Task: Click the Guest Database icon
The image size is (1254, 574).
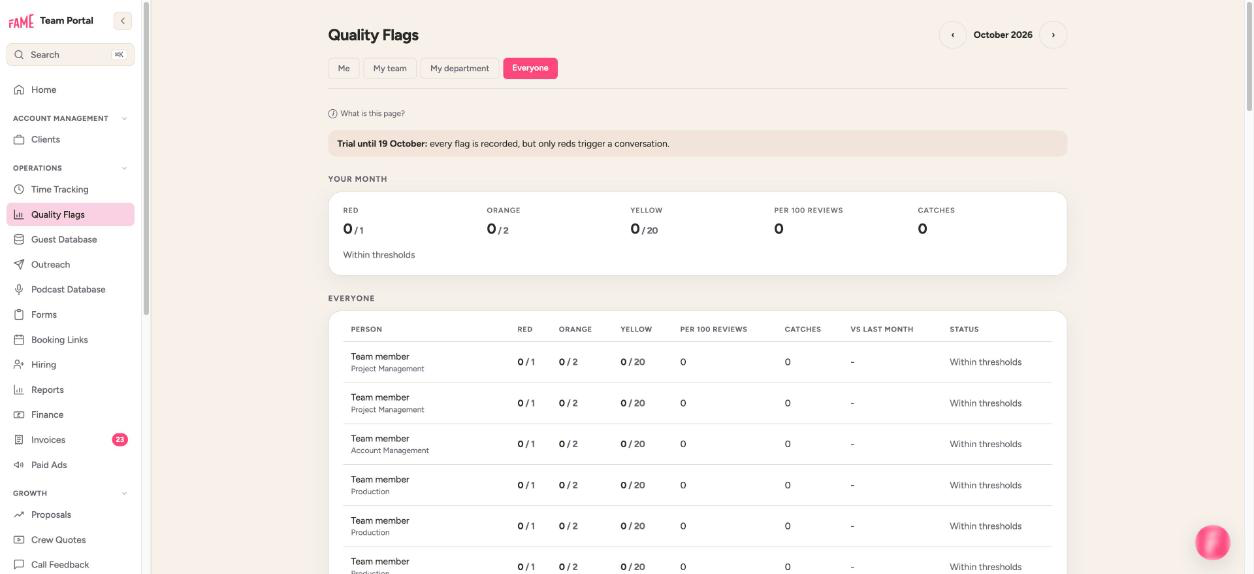Action: pos(19,240)
